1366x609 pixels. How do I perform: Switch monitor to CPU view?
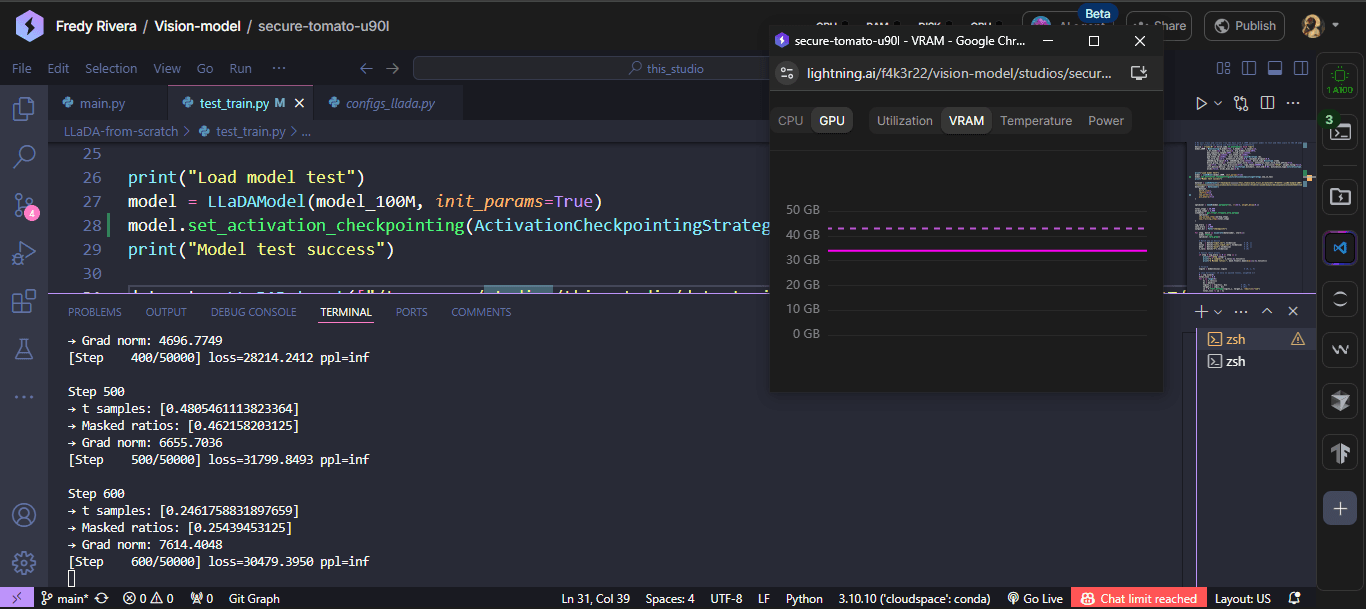coord(790,121)
